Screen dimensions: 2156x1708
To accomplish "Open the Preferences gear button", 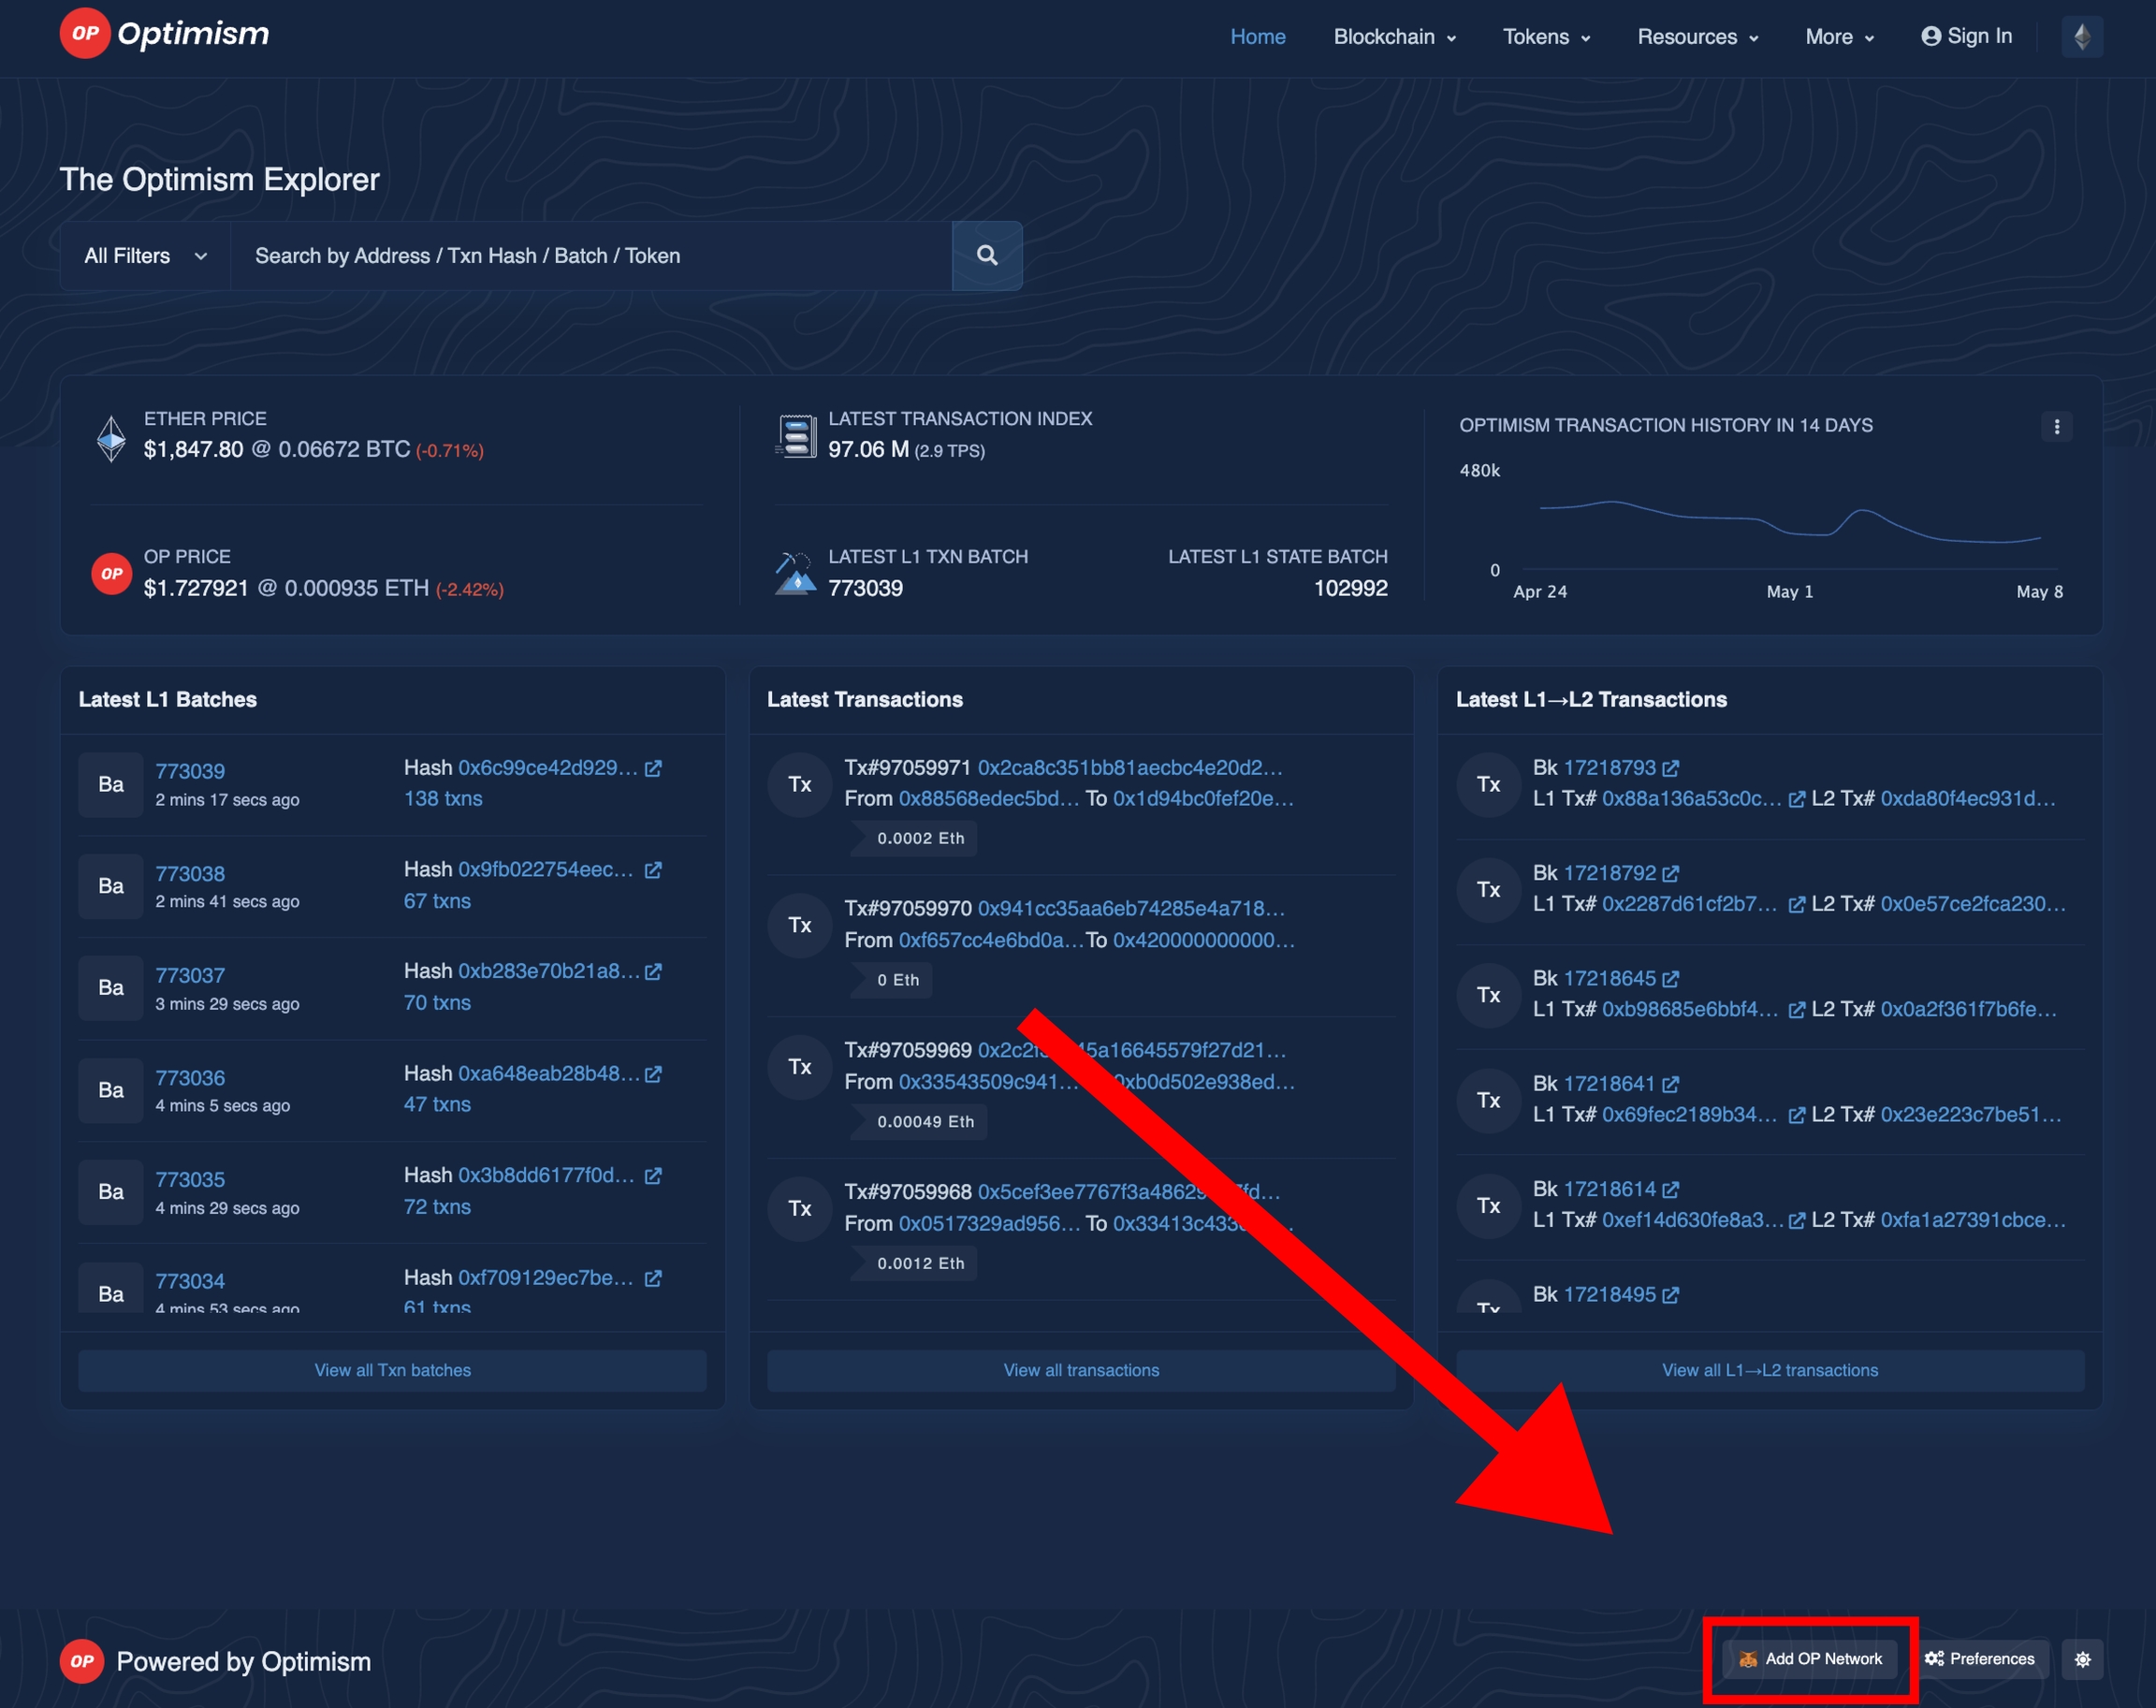I will [x=1980, y=1659].
